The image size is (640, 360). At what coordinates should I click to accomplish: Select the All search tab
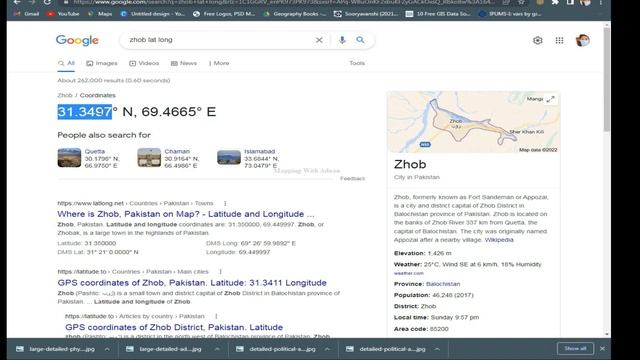tap(66, 63)
